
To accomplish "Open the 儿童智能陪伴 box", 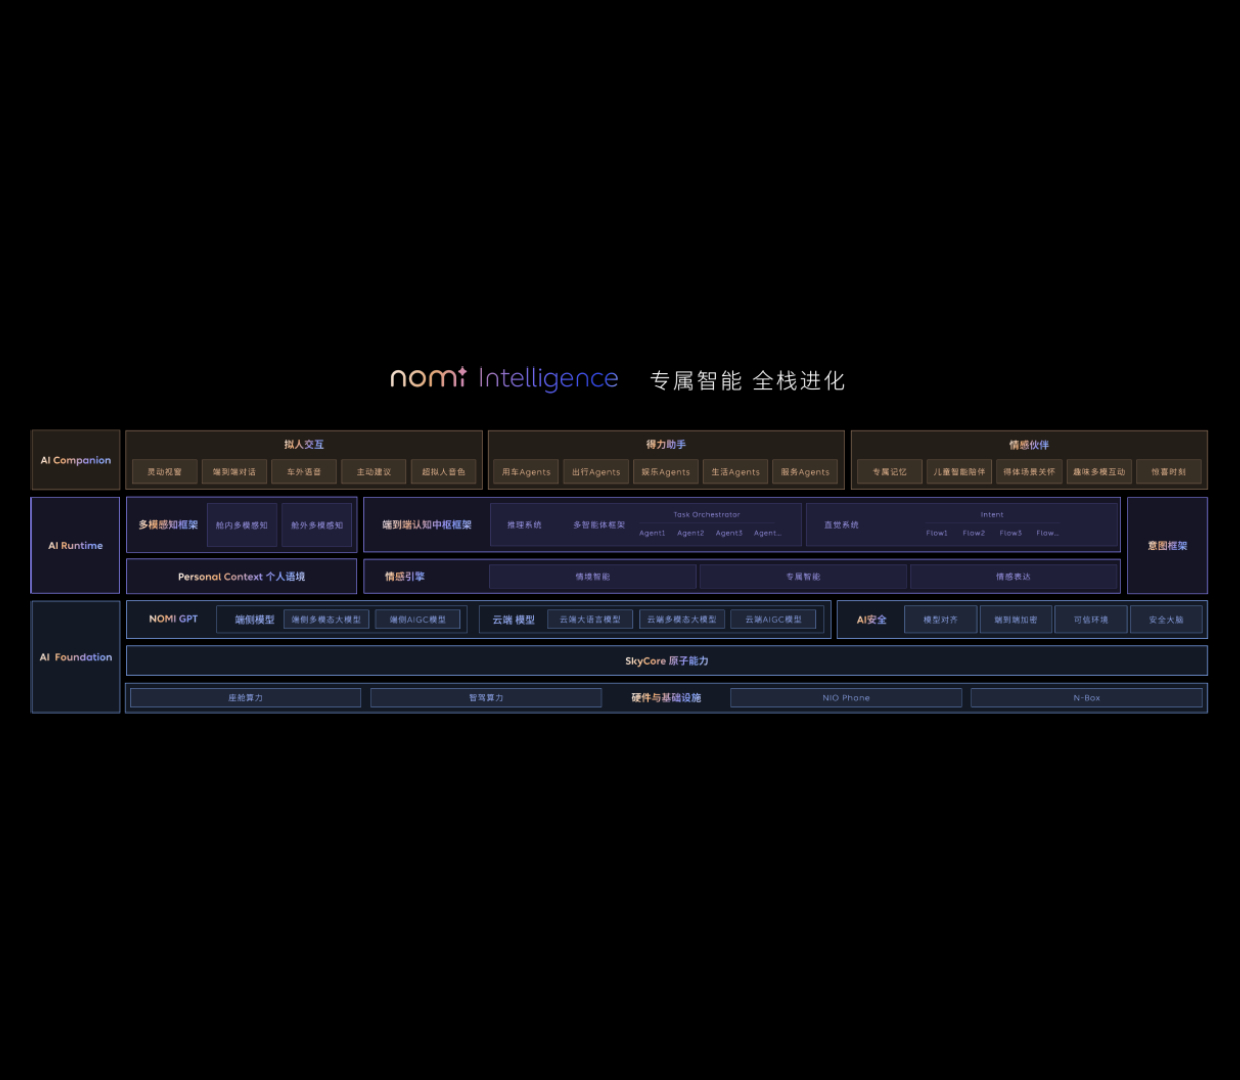I will tap(959, 472).
